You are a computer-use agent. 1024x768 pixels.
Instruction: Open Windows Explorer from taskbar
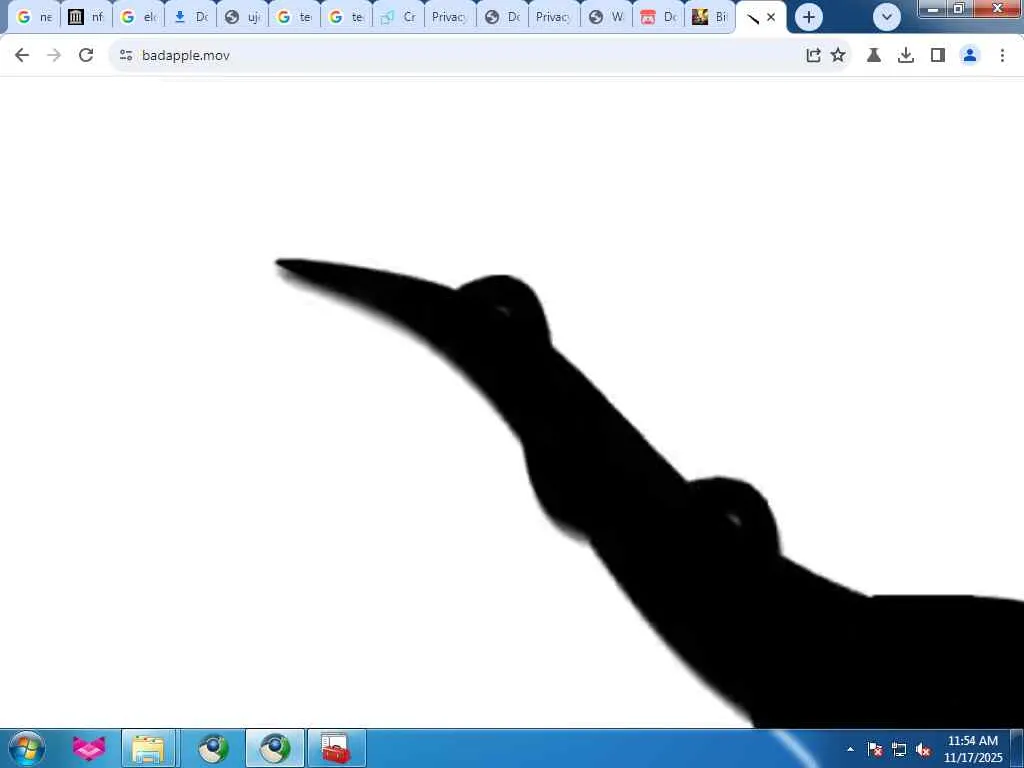pyautogui.click(x=148, y=748)
